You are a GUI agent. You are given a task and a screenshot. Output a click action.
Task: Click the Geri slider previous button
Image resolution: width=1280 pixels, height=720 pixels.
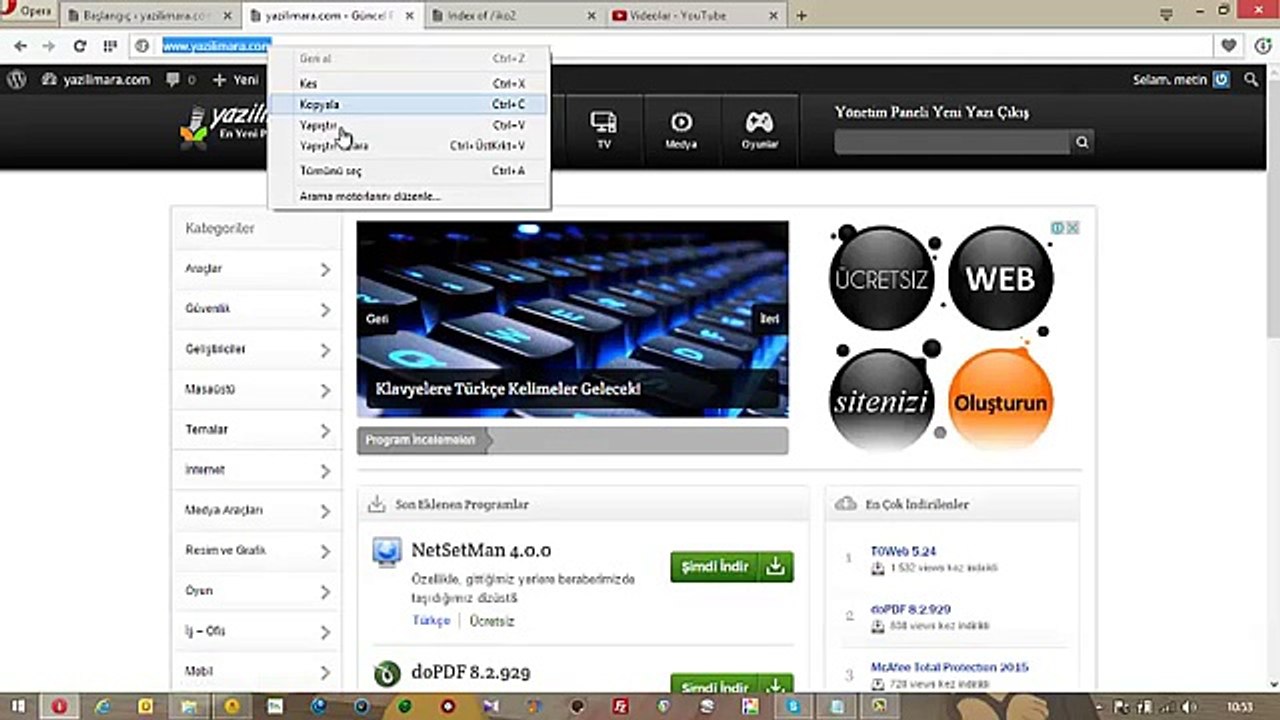tap(377, 318)
